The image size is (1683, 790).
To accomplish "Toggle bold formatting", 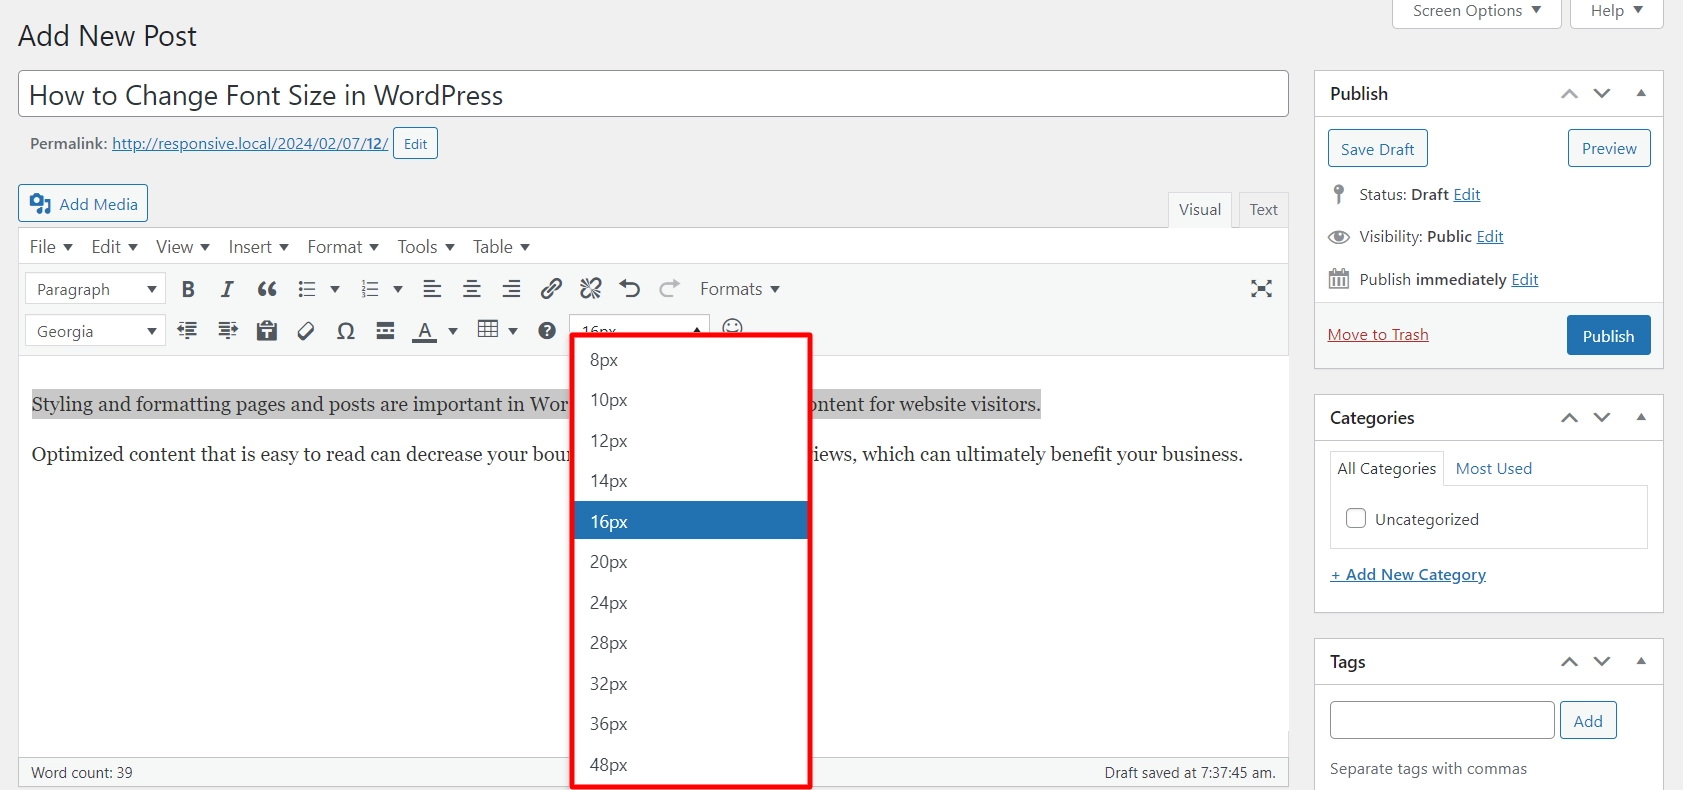I will [188, 289].
